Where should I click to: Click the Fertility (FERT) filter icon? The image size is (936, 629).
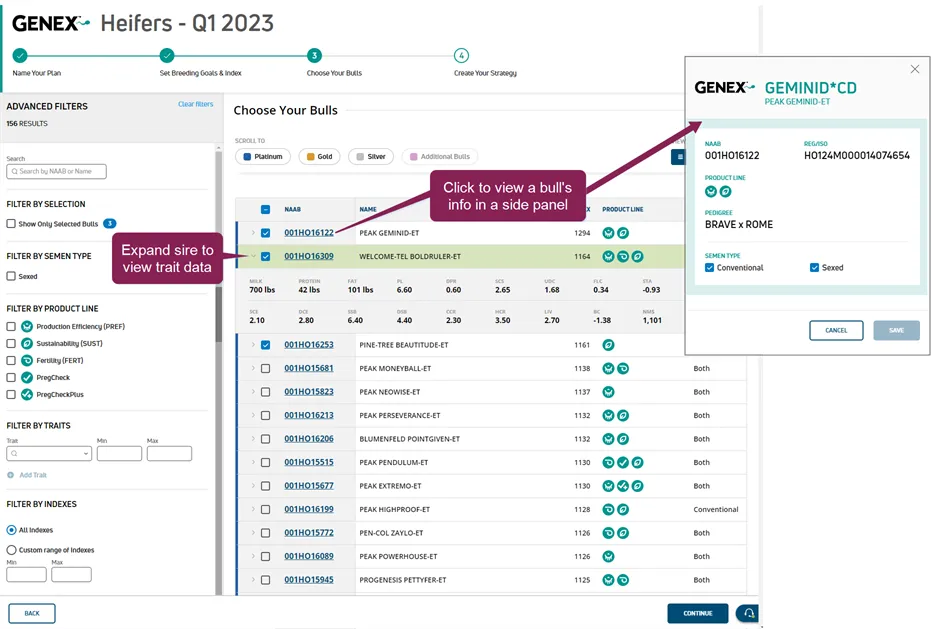coord(27,360)
